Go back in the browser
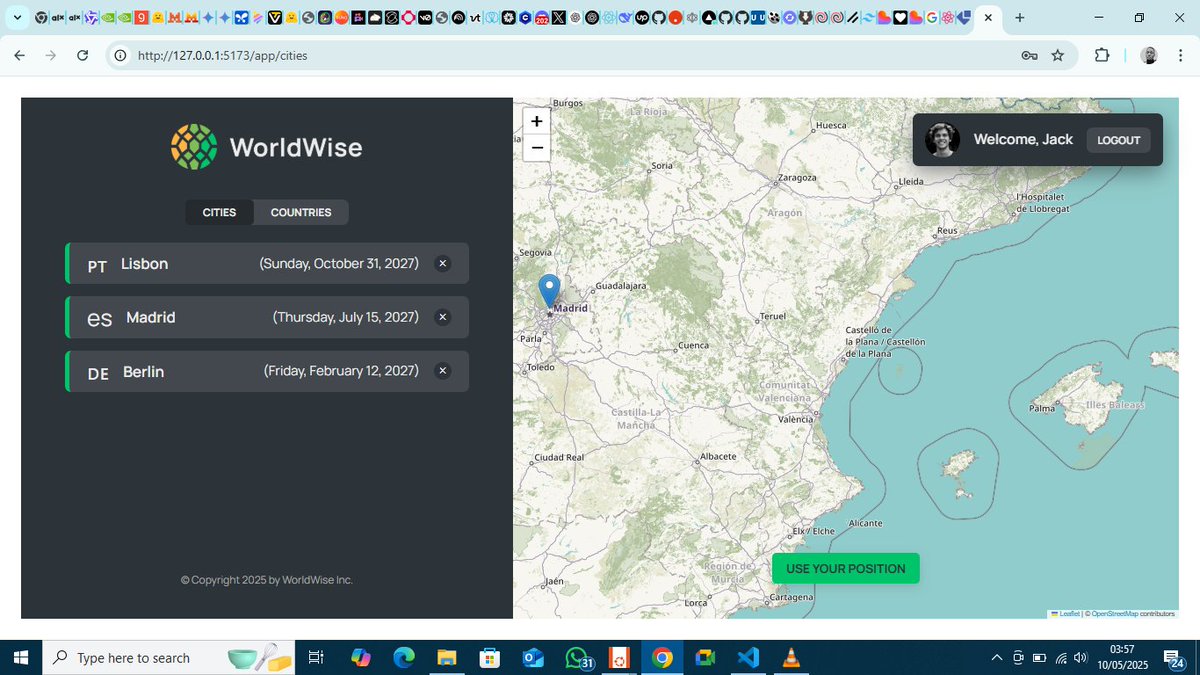 pyautogui.click(x=19, y=55)
